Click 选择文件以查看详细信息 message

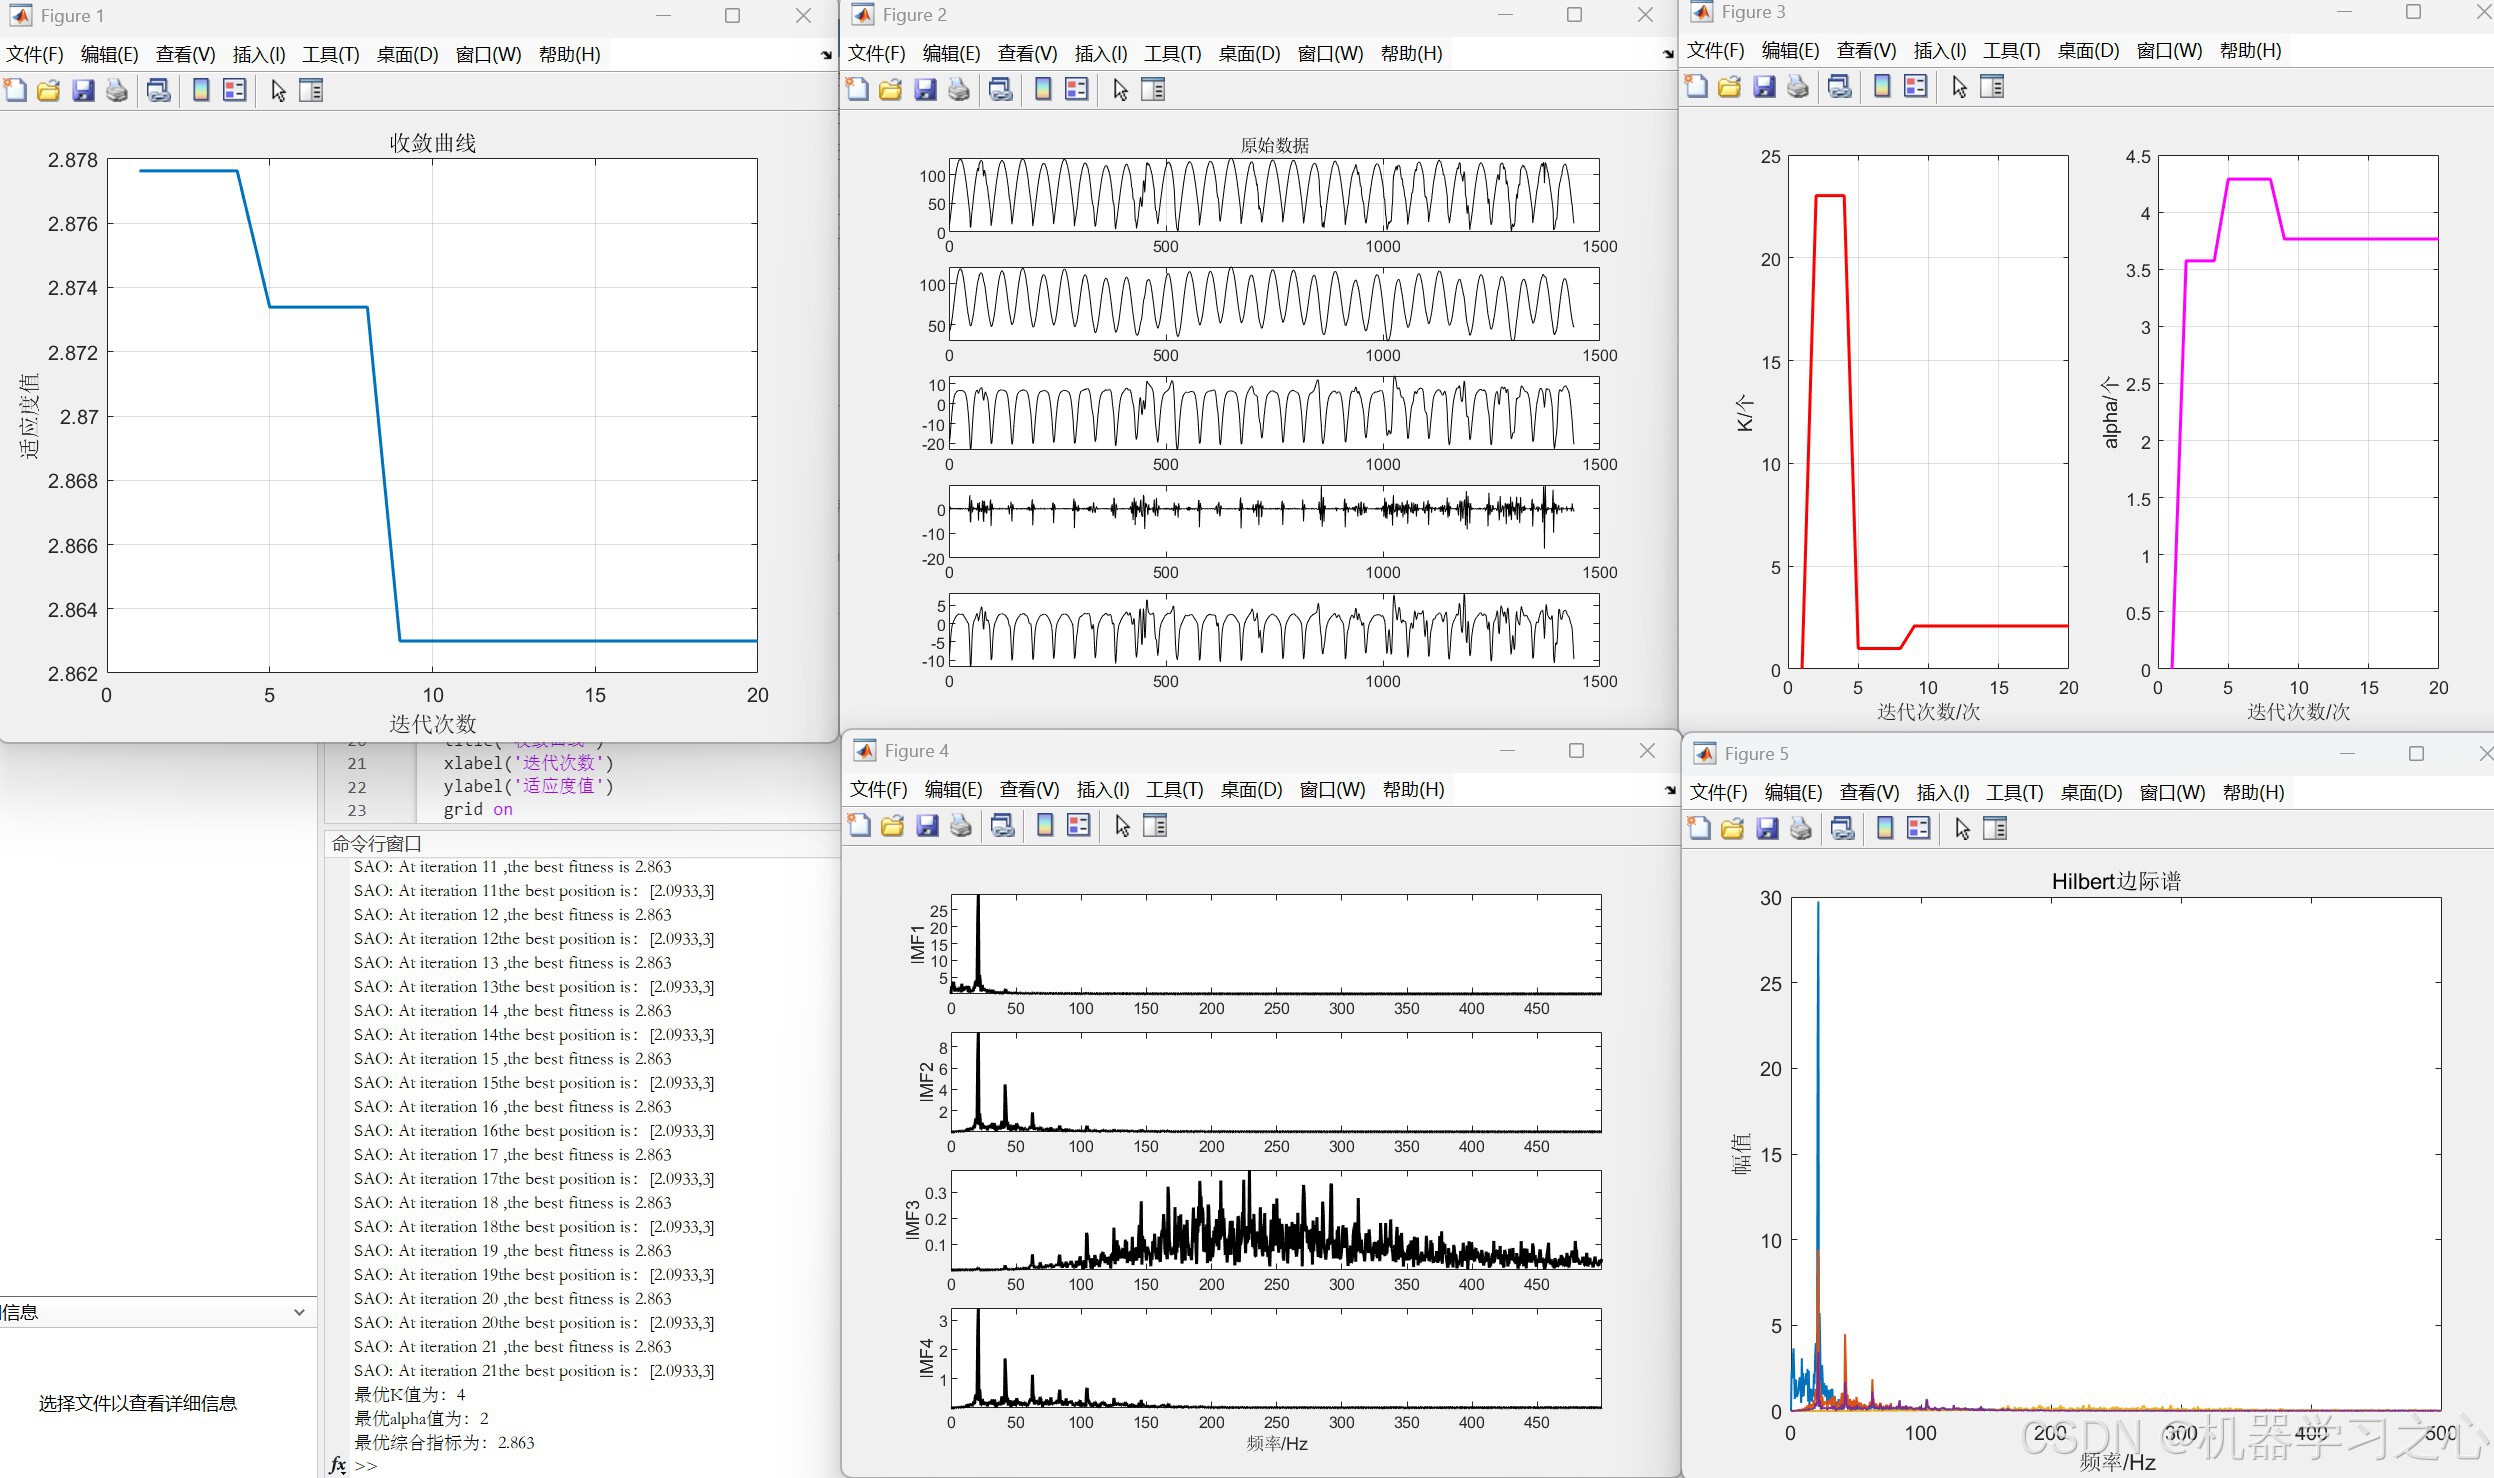pyautogui.click(x=138, y=1403)
